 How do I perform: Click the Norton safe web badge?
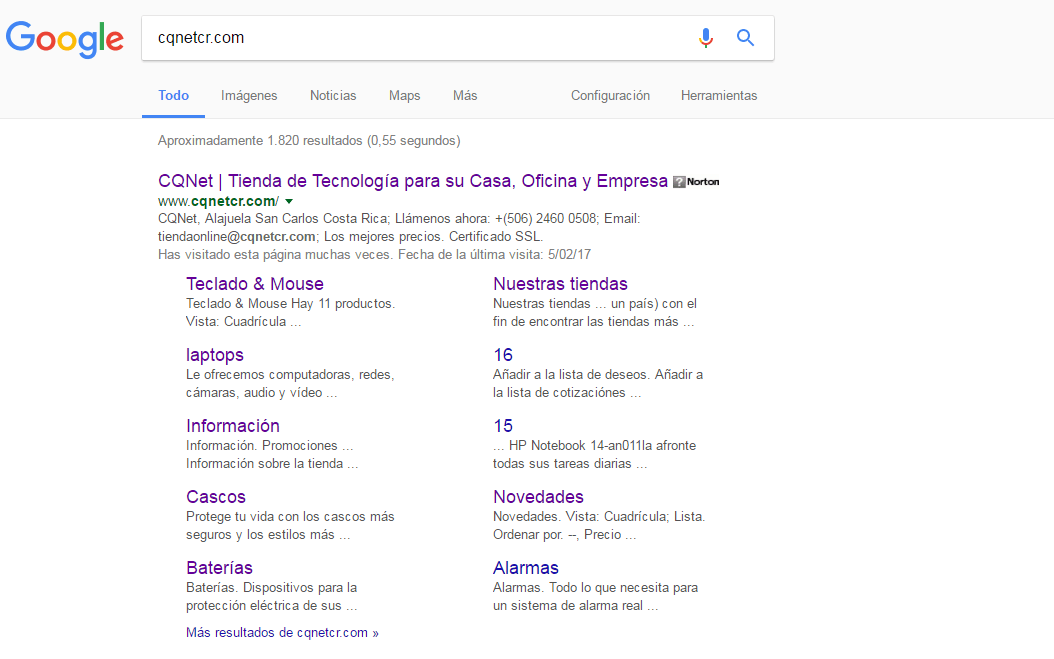tap(696, 182)
